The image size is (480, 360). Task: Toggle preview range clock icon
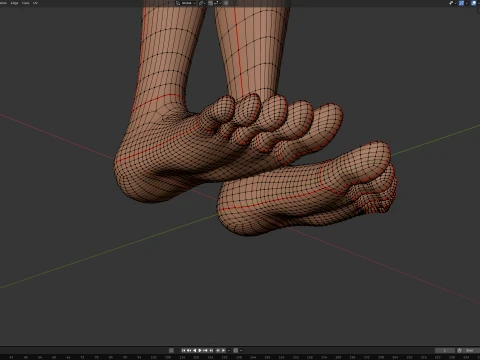click(x=460, y=350)
